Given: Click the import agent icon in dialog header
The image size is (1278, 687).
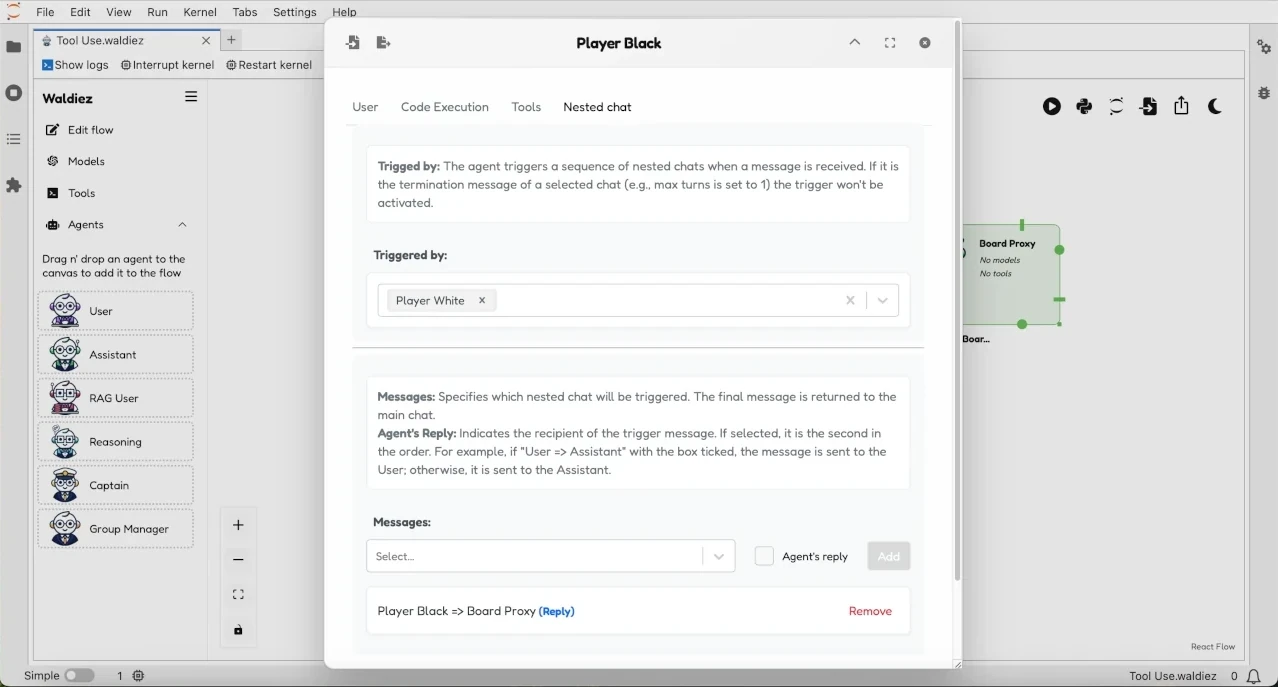Looking at the screenshot, I should 352,43.
